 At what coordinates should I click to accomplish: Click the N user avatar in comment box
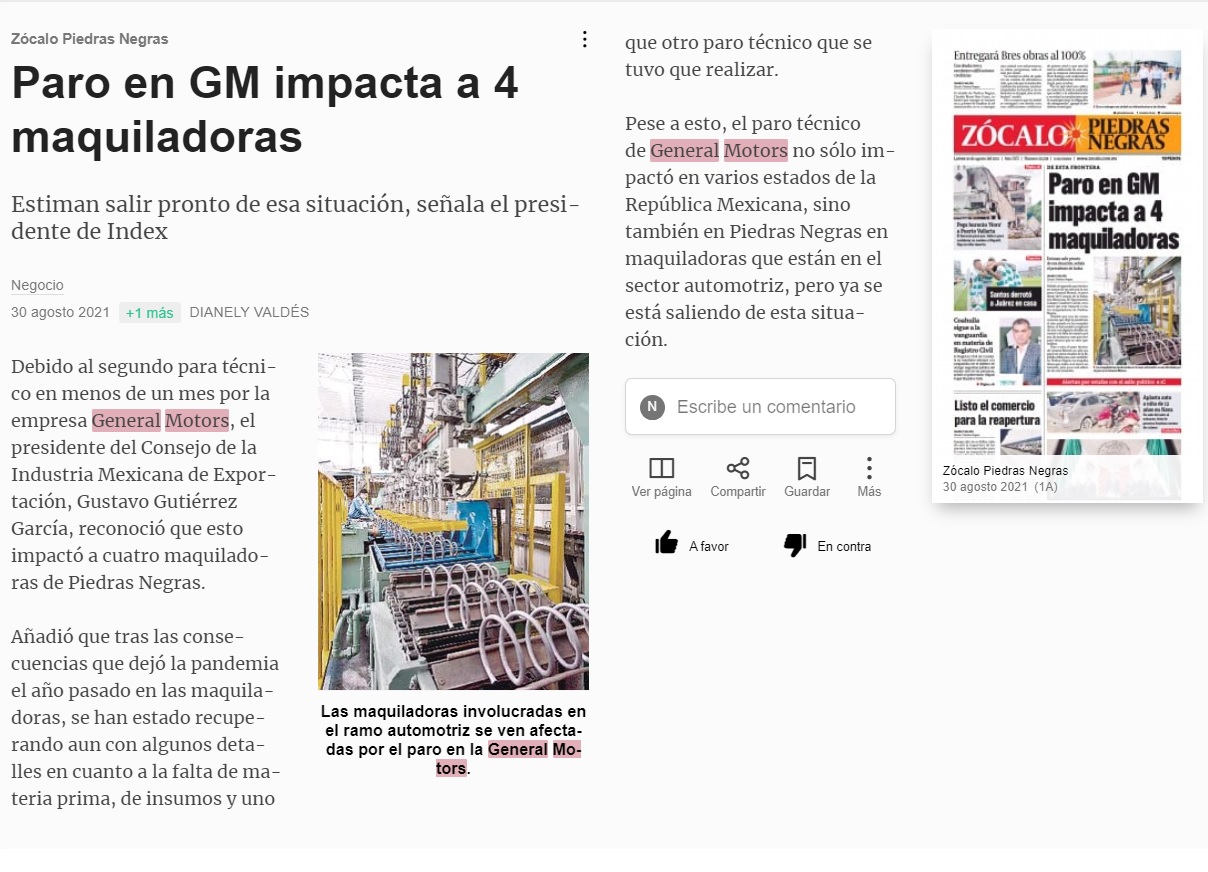pos(652,407)
